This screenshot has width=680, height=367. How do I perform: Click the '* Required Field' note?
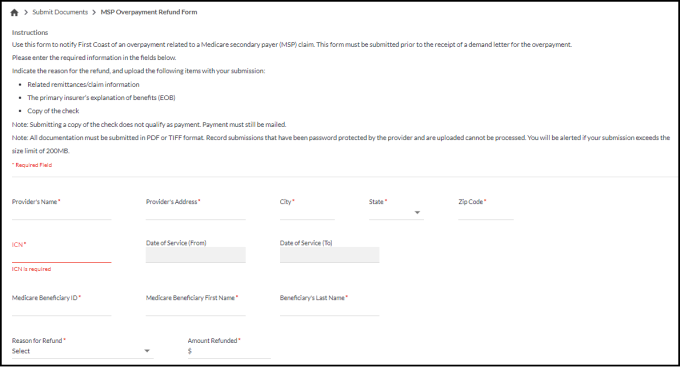click(x=32, y=165)
